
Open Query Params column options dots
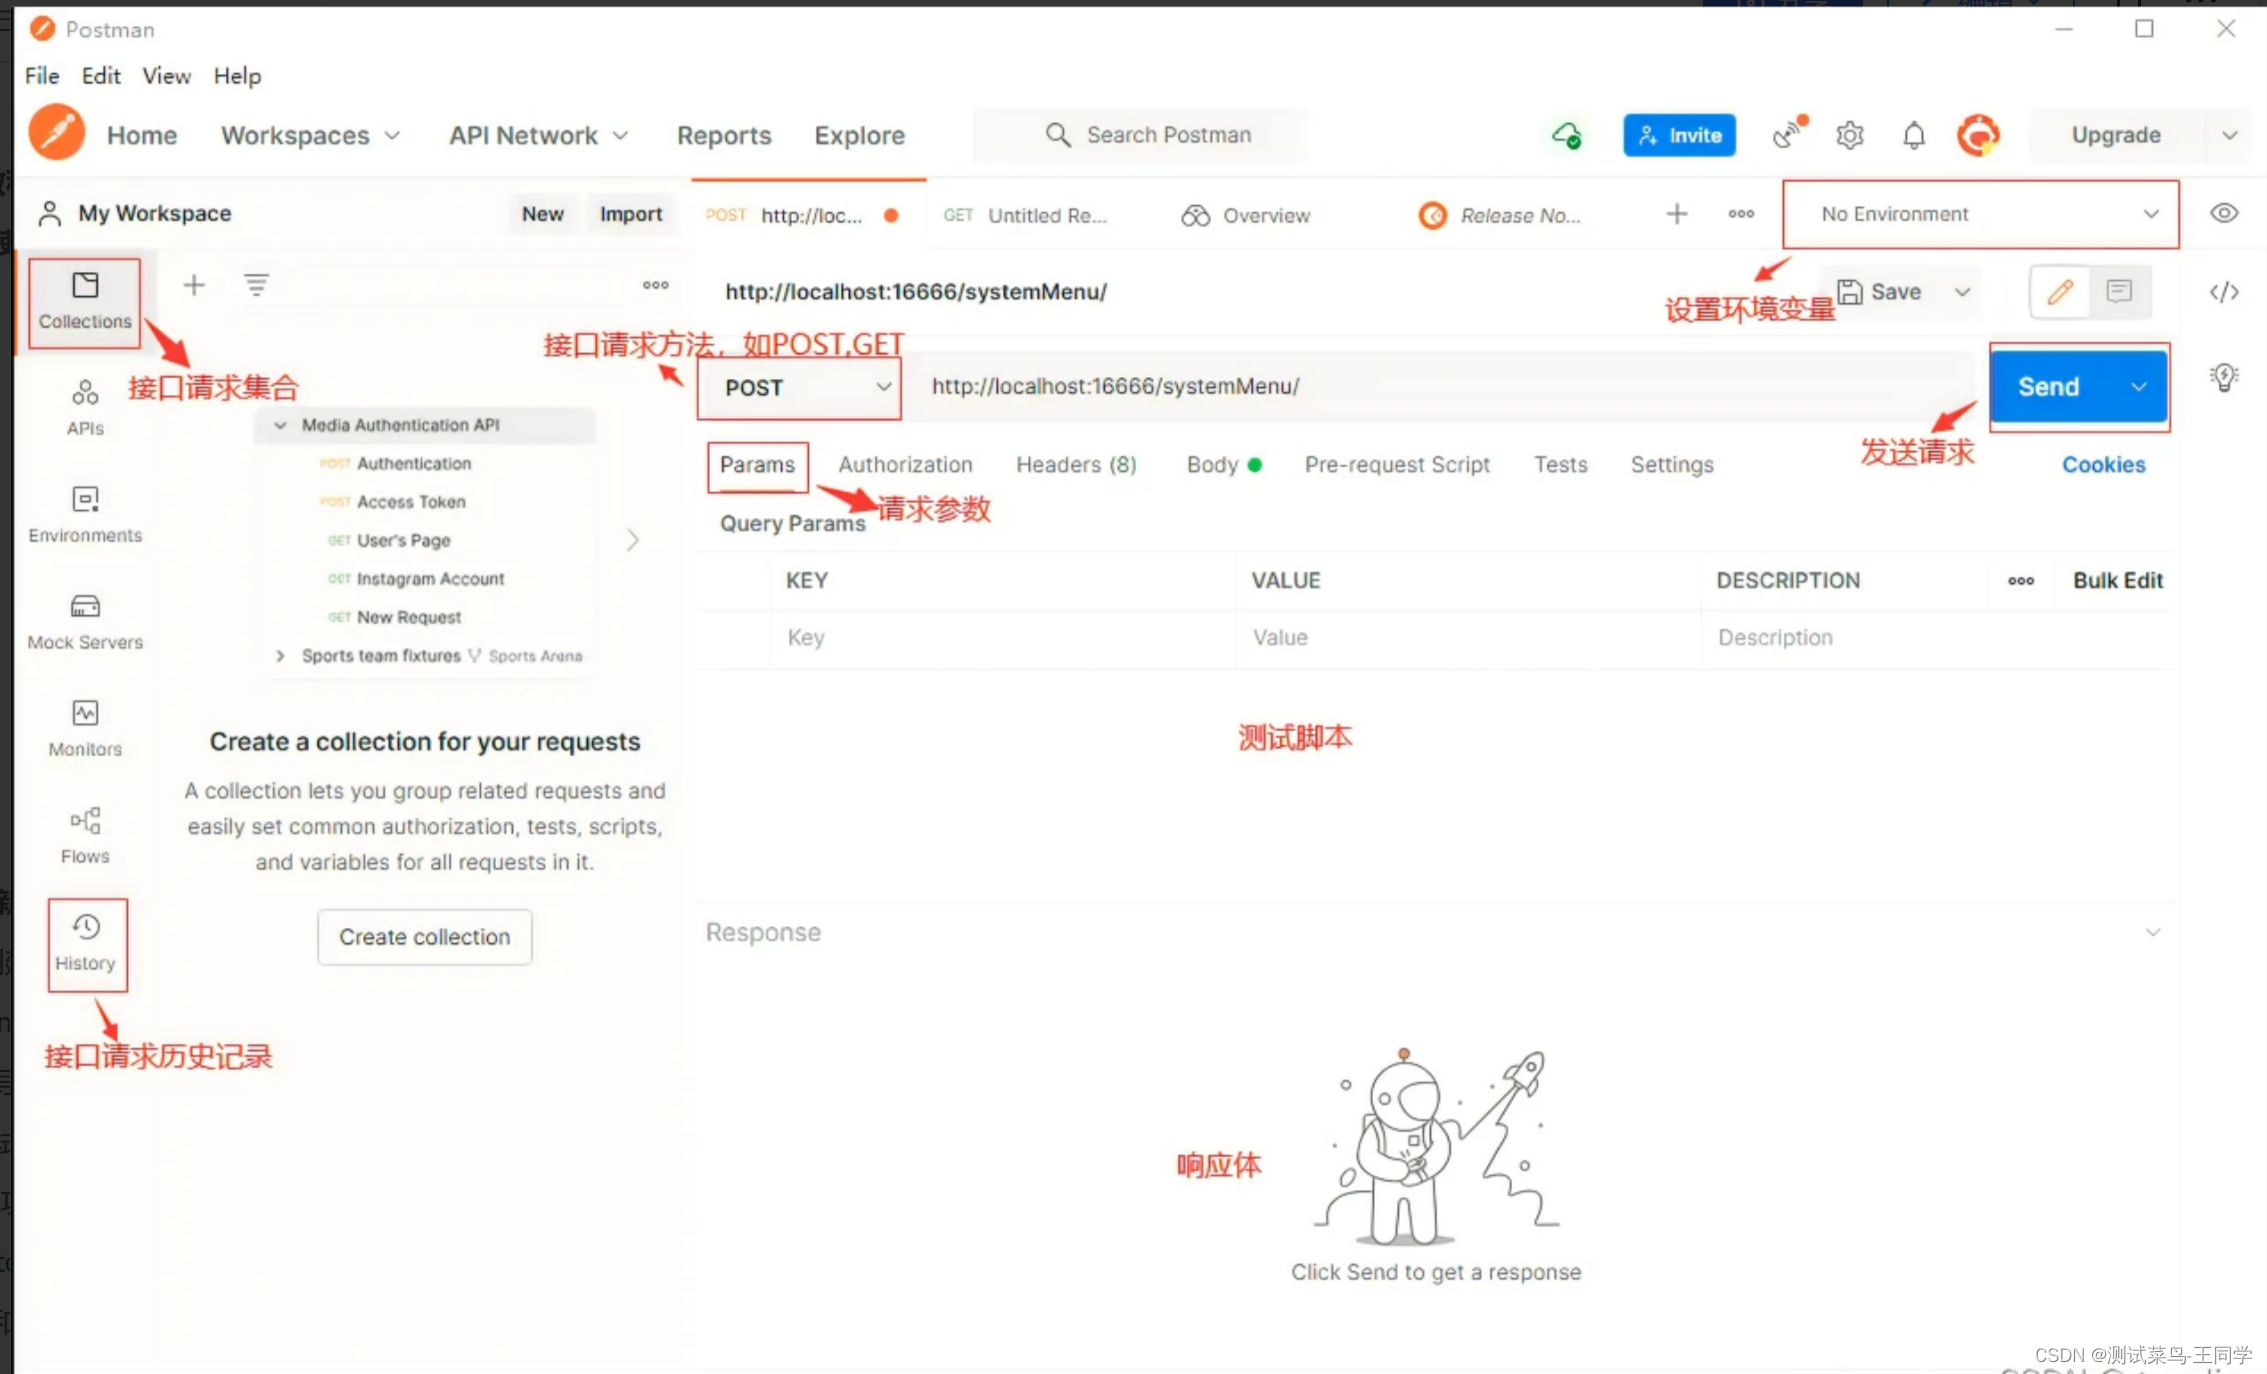2021,581
